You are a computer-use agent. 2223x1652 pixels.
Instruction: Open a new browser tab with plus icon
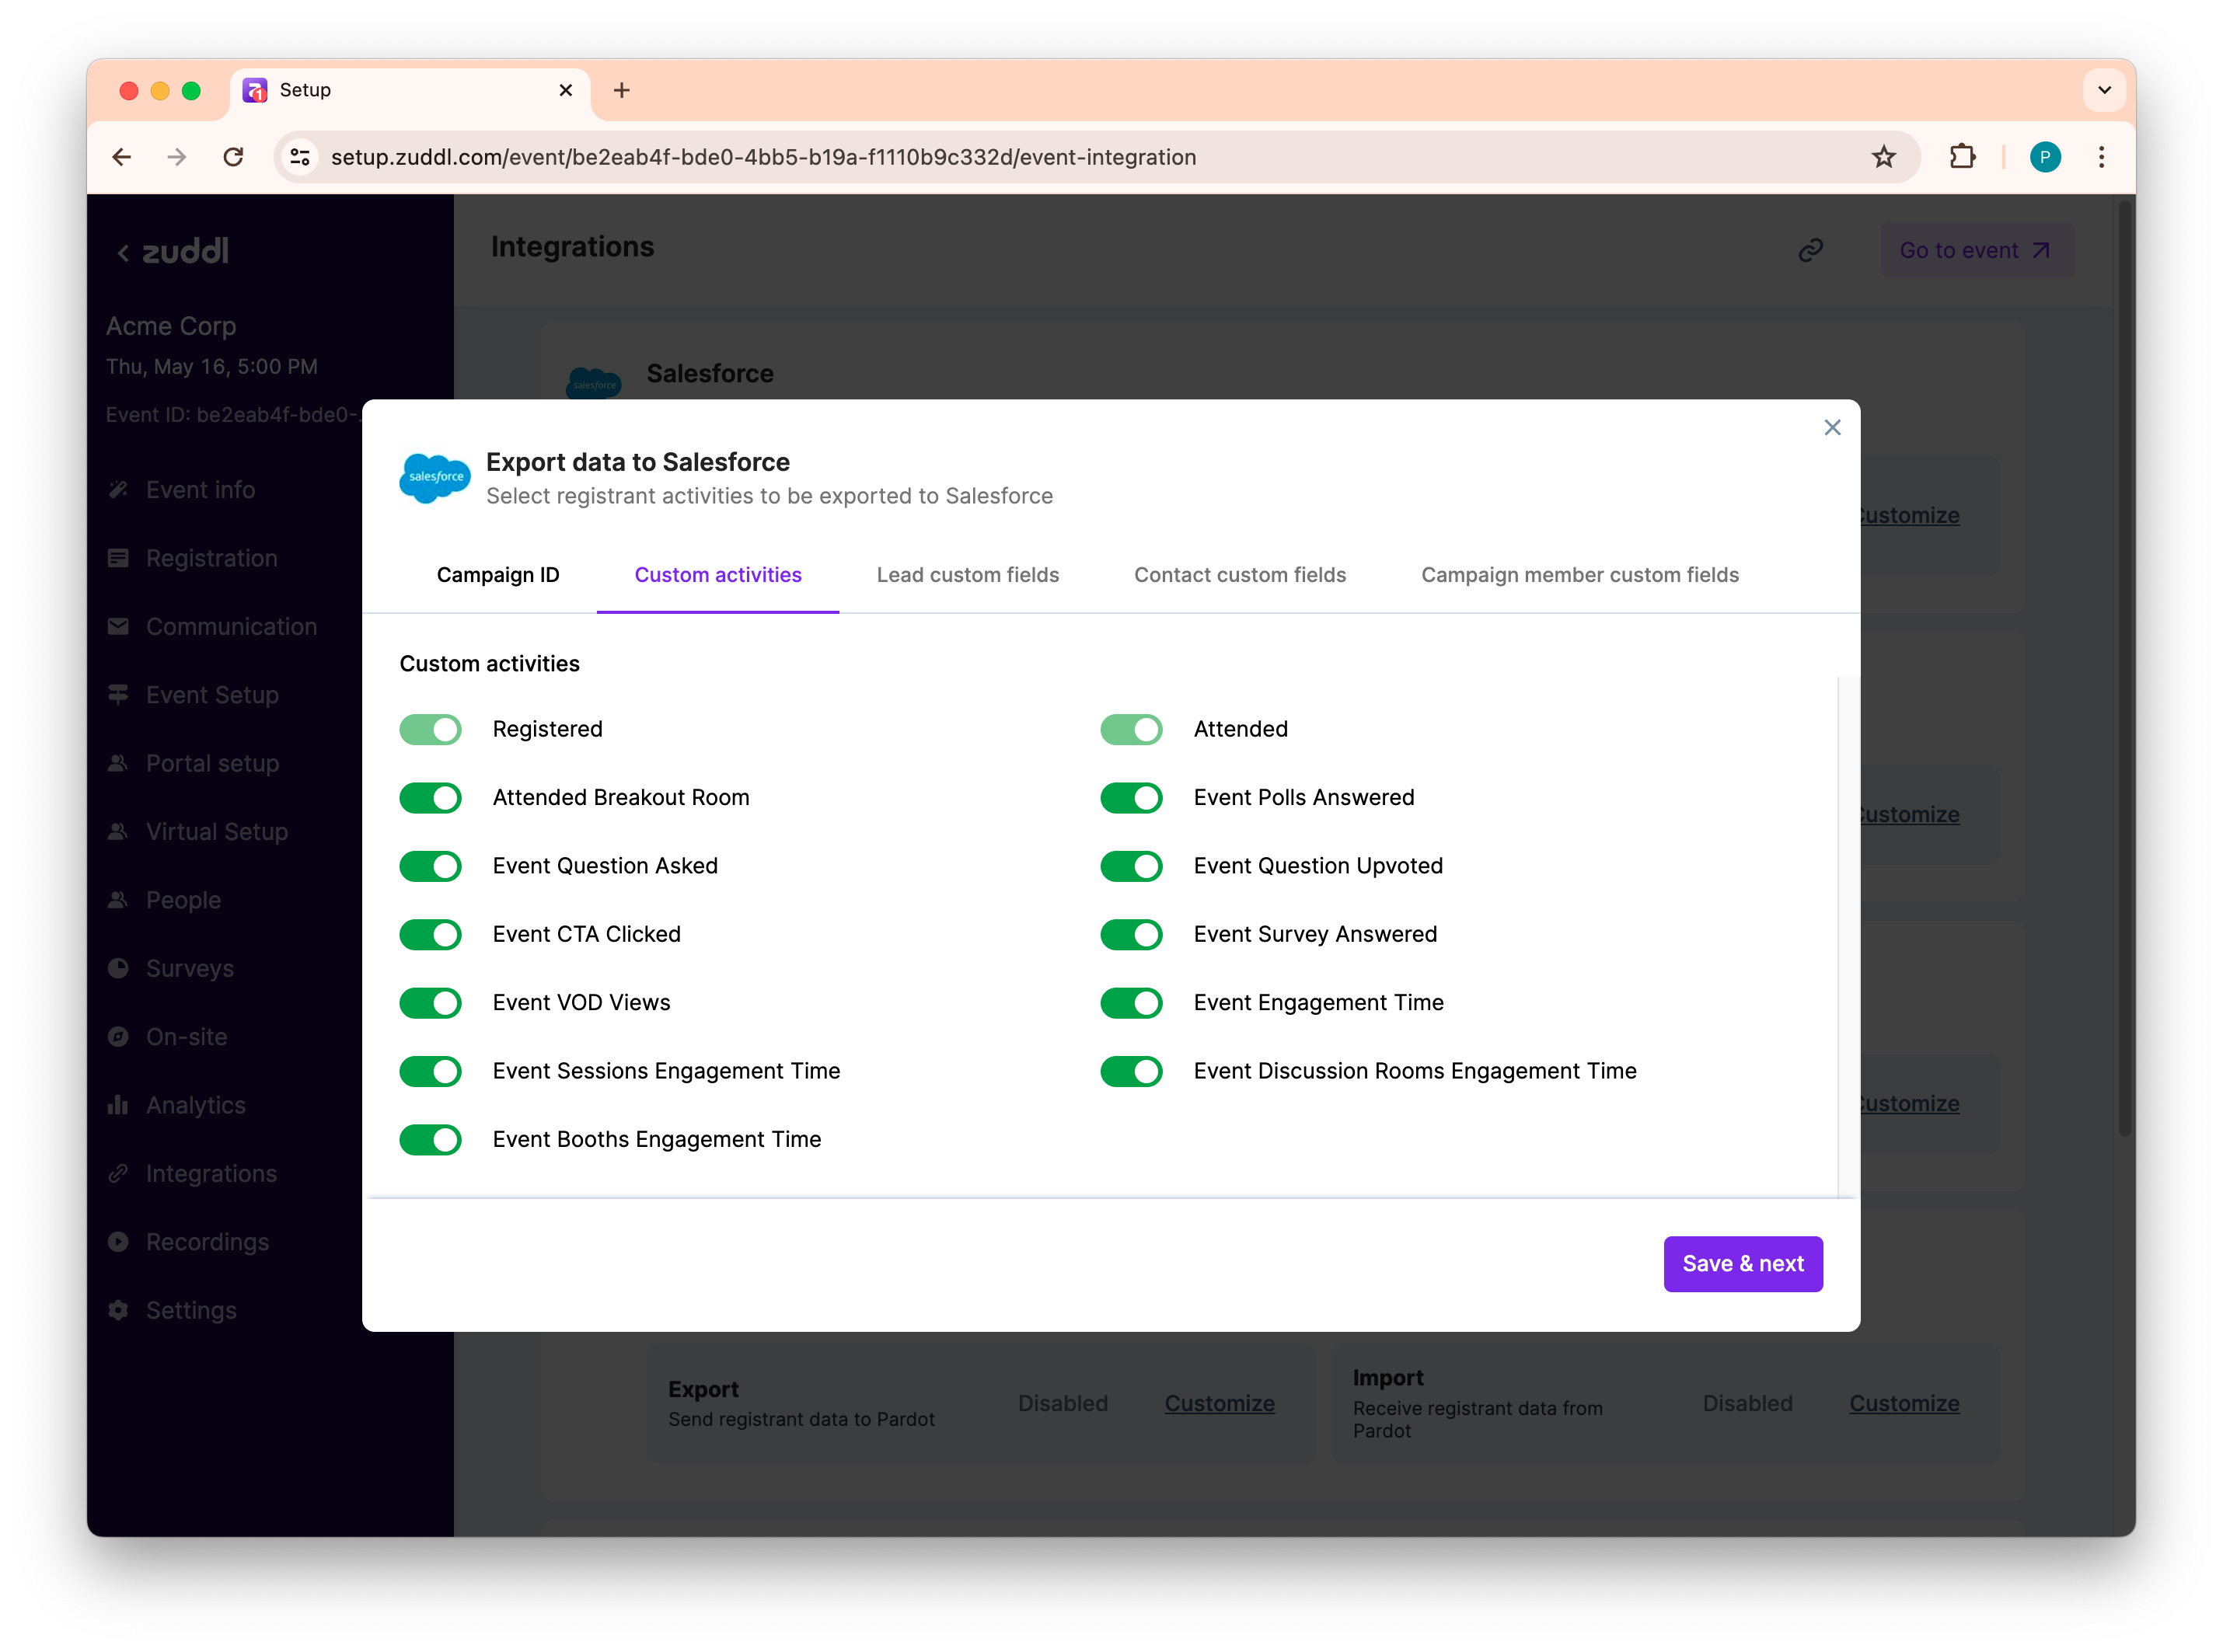621,91
